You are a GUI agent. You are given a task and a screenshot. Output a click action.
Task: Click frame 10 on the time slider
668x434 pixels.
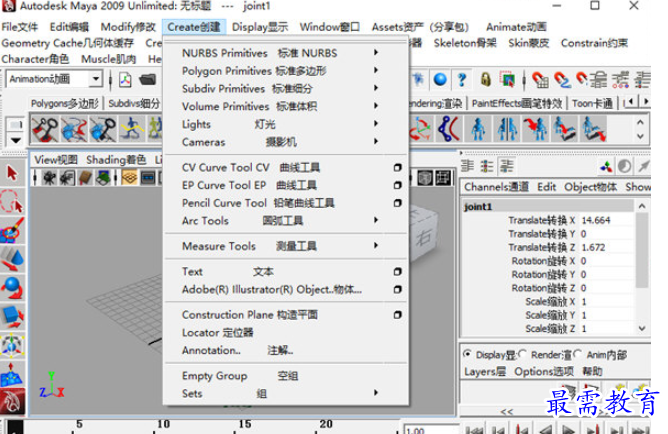pyautogui.click(x=164, y=424)
